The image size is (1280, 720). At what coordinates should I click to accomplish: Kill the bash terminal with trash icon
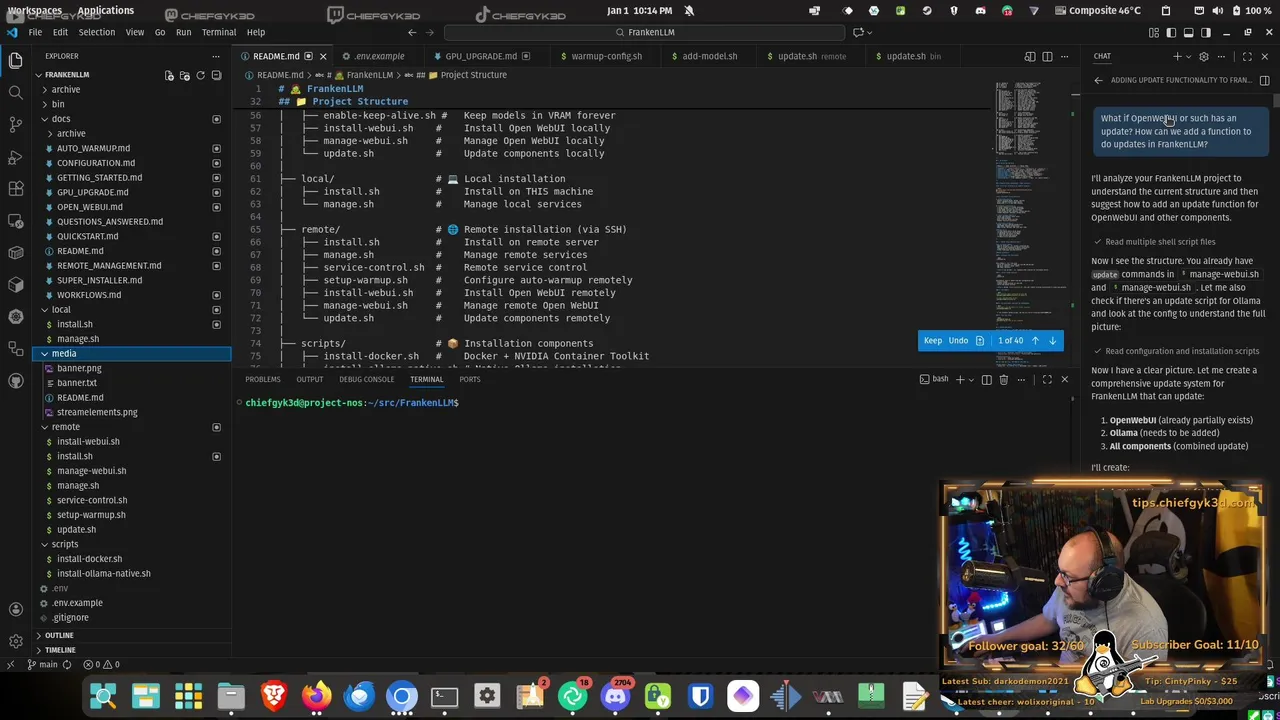1004,380
